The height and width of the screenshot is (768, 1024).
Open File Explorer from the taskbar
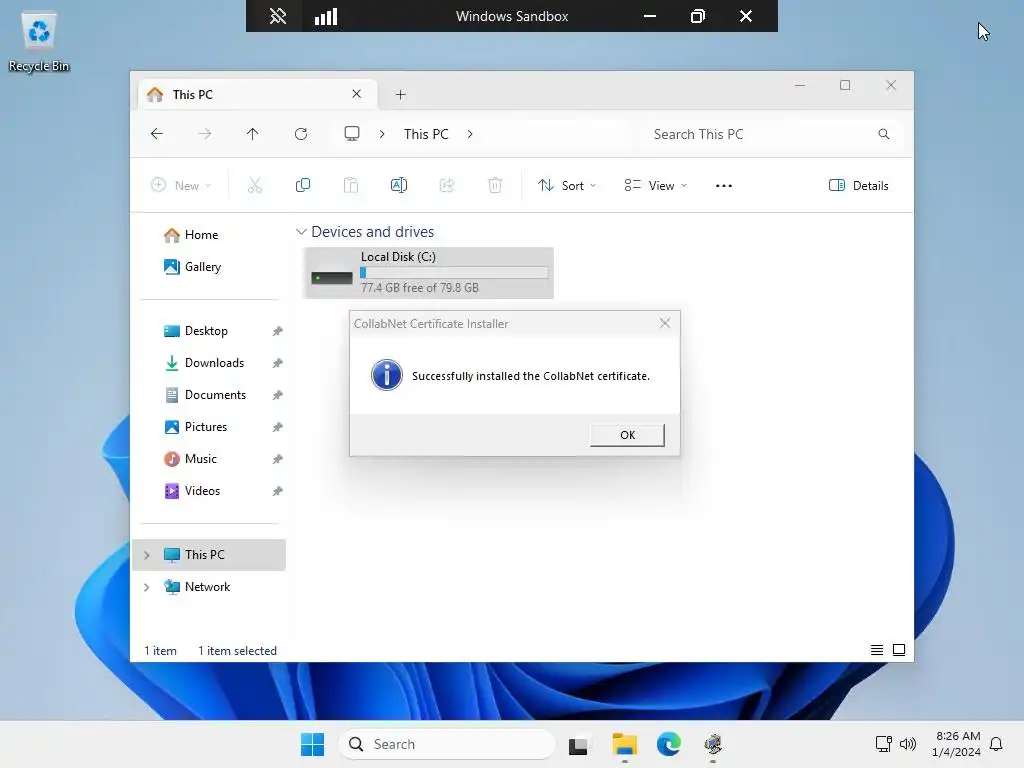(624, 744)
